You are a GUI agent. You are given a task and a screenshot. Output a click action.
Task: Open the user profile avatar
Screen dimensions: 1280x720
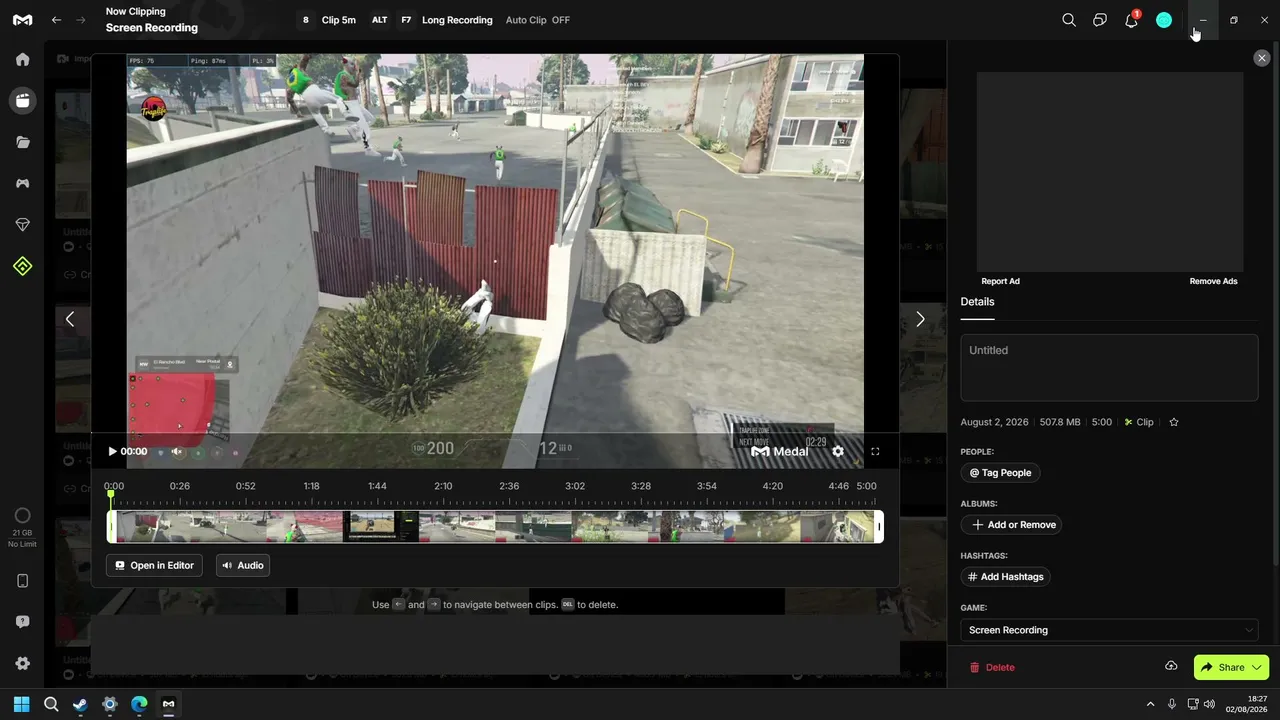[x=1164, y=20]
